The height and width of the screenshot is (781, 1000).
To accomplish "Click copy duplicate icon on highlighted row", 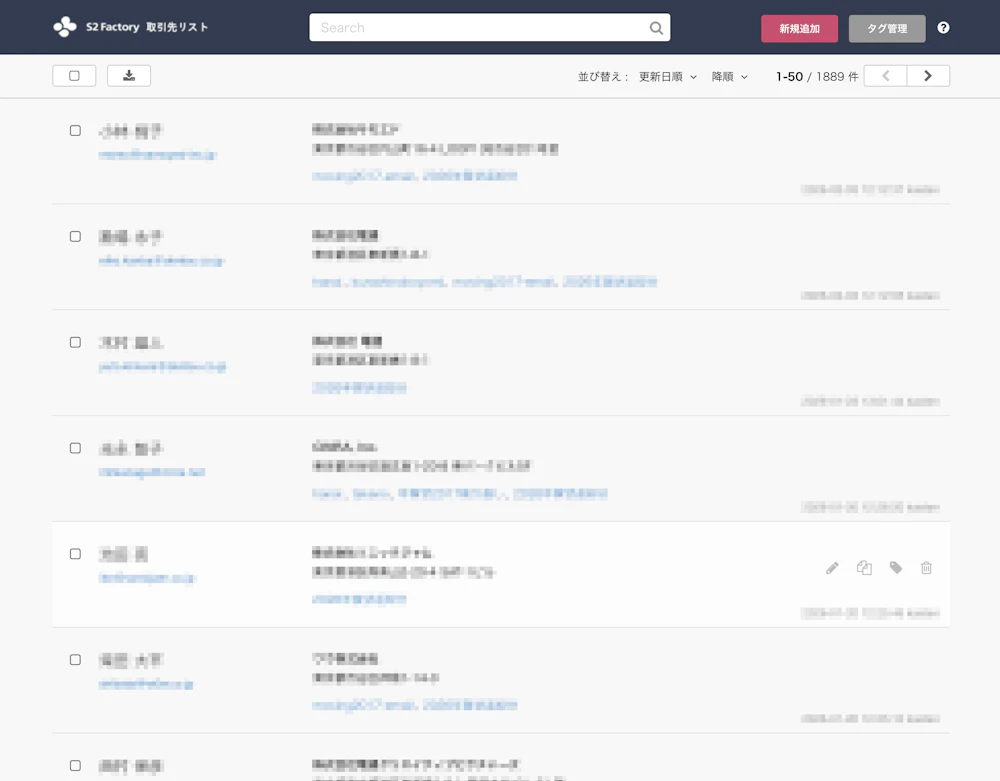I will [x=864, y=567].
